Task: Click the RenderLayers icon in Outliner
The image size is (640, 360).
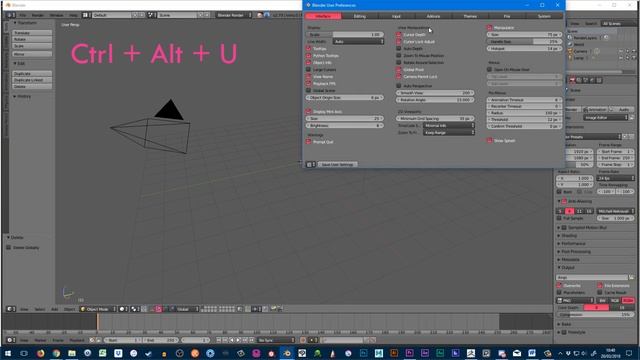Action: pos(570,38)
